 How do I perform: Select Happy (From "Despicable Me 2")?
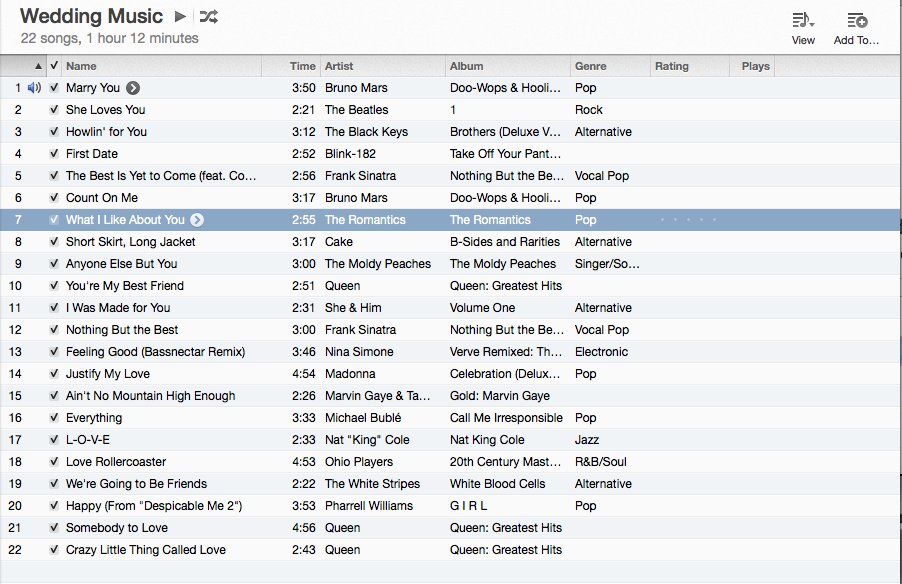(x=154, y=506)
